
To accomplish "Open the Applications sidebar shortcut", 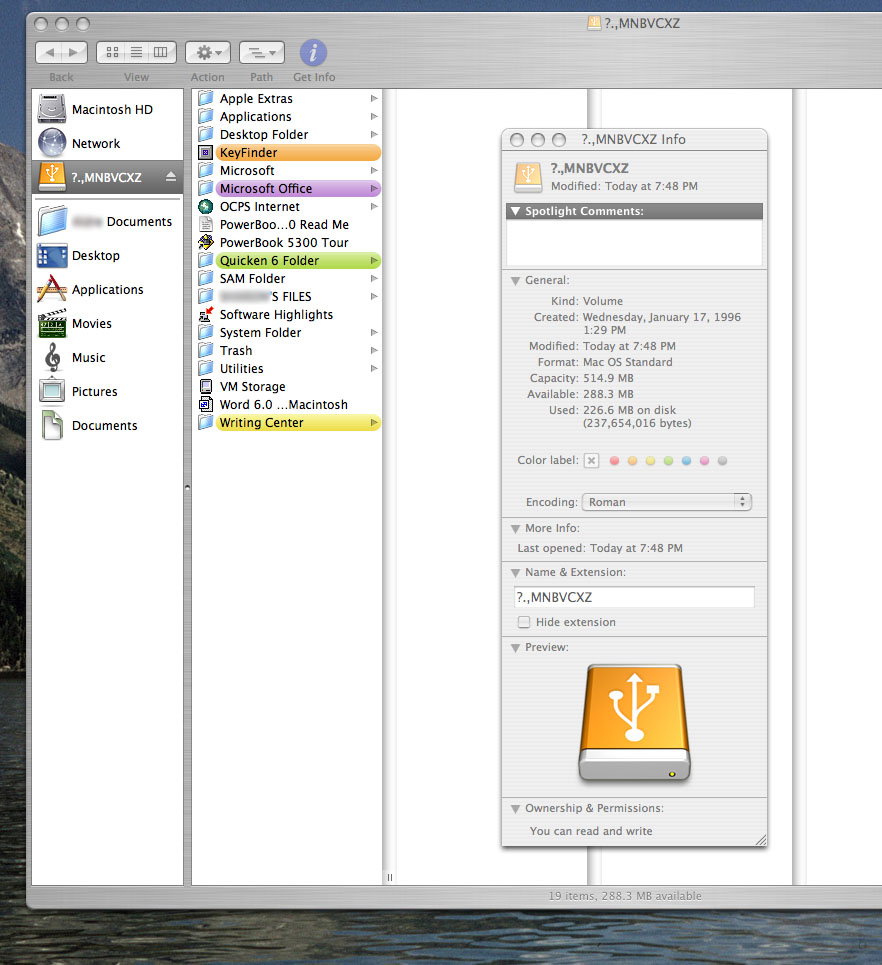I will tap(108, 289).
